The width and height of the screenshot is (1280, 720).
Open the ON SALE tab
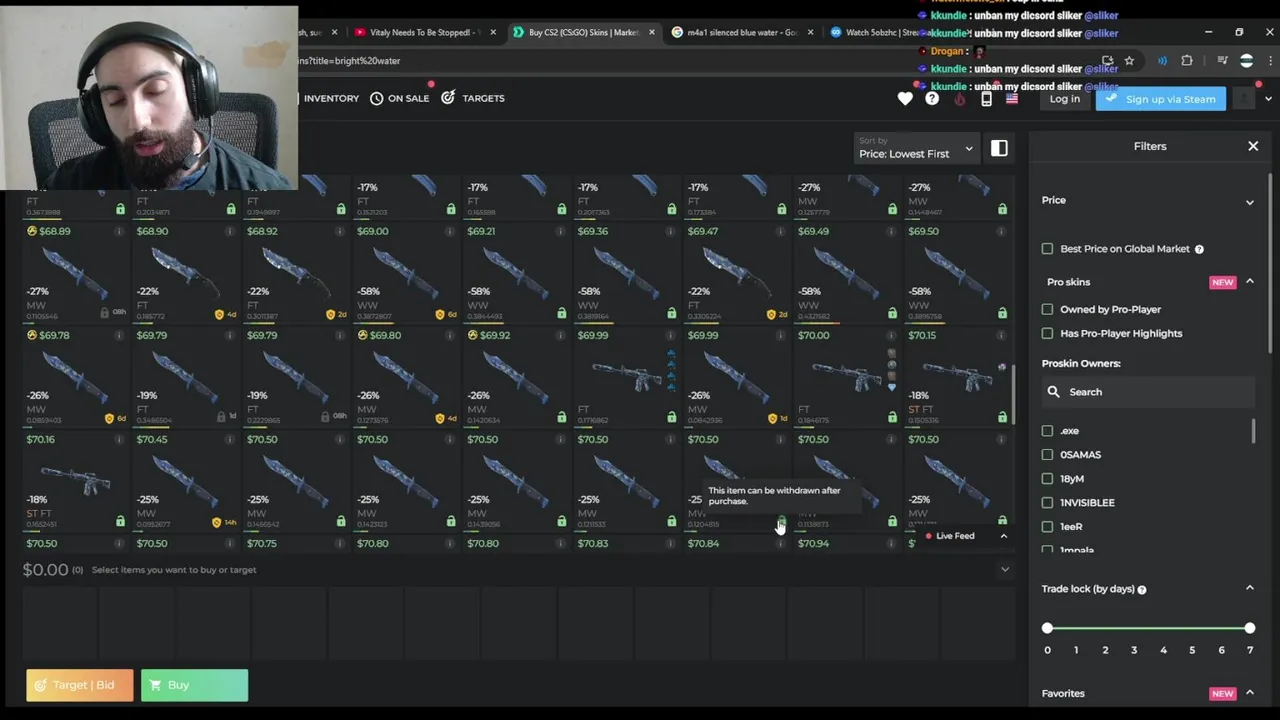pyautogui.click(x=399, y=98)
